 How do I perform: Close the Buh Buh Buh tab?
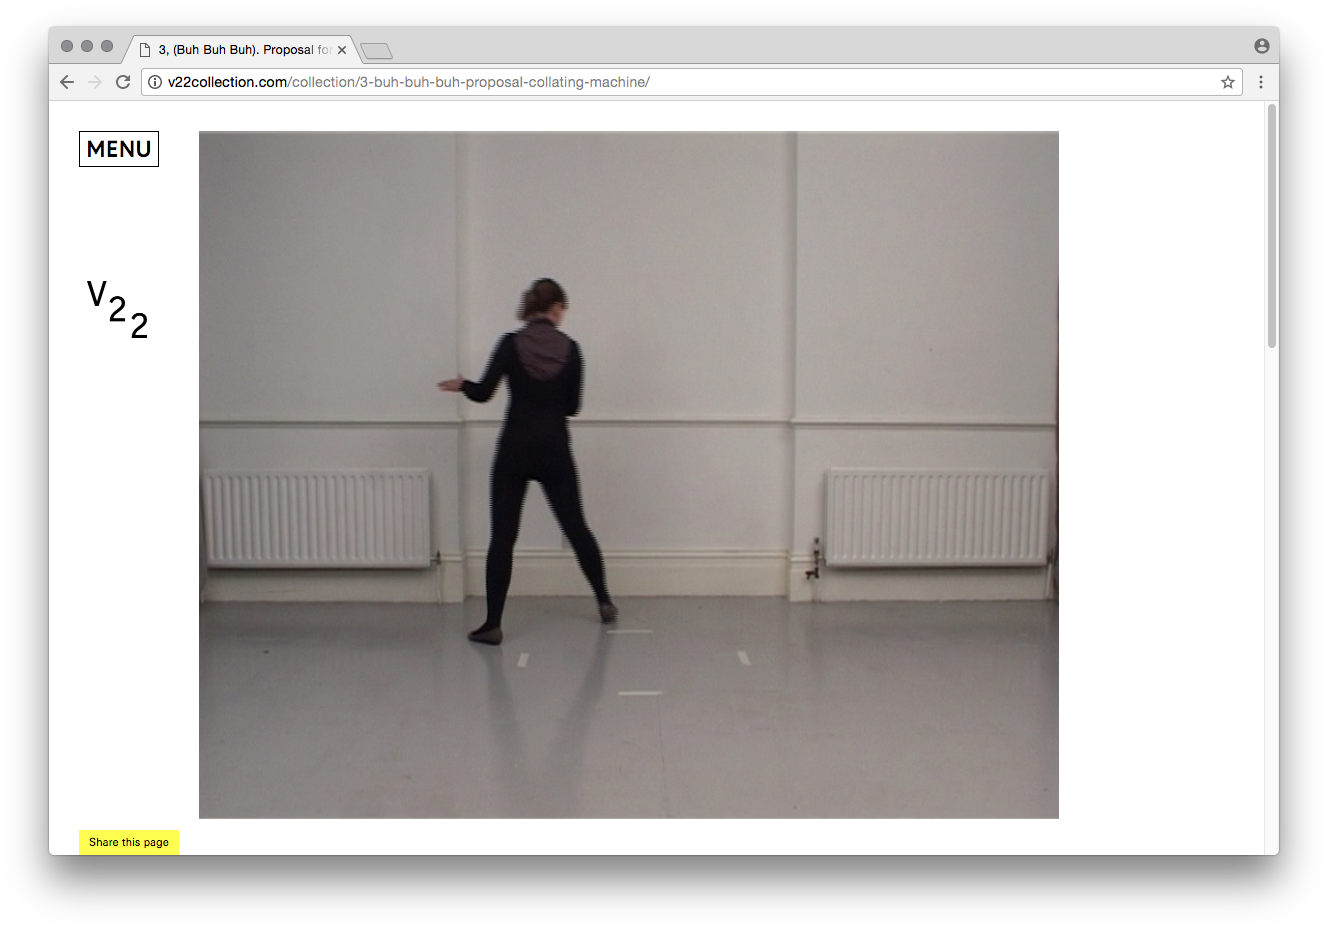342,50
